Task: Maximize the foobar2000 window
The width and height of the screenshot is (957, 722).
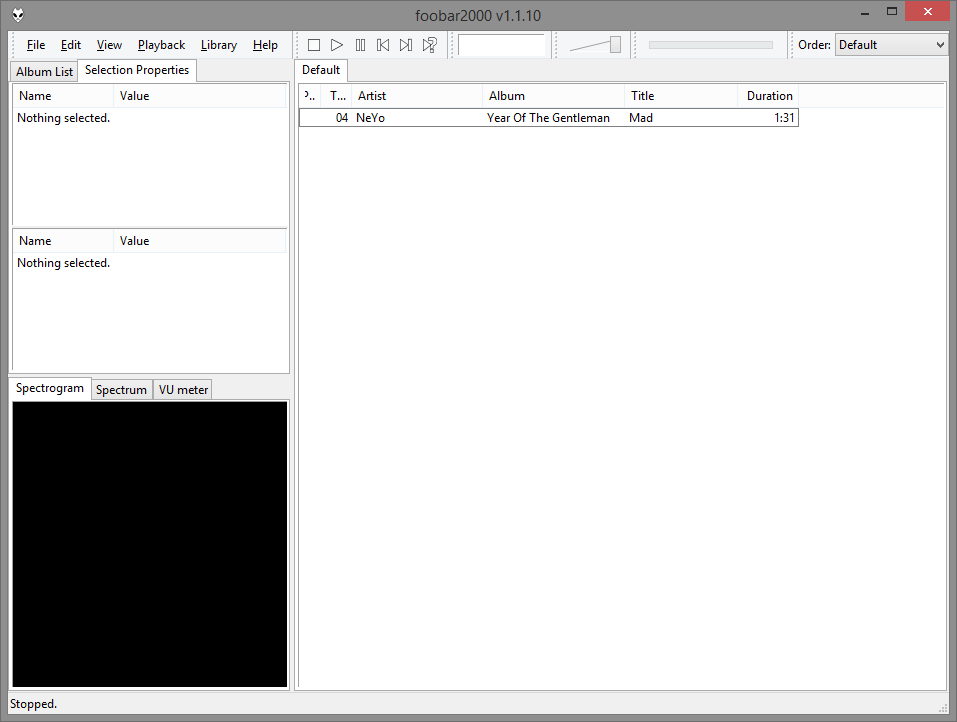Action: pos(892,12)
